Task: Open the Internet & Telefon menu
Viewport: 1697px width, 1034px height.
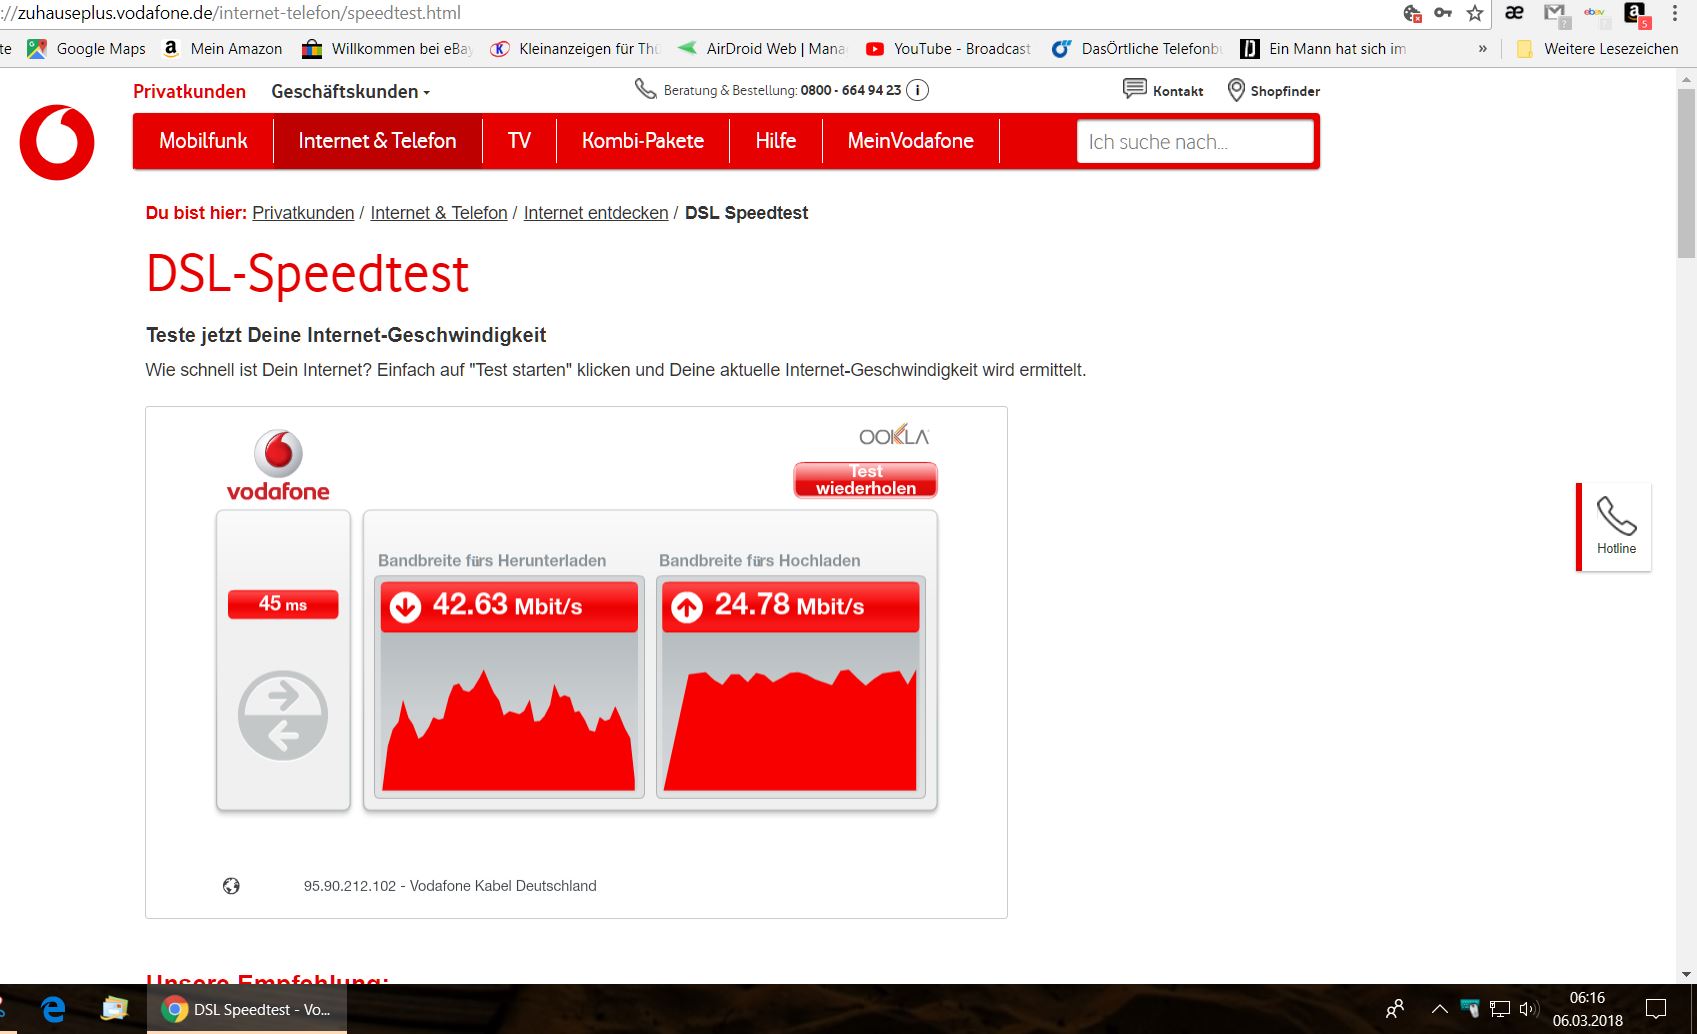Action: coord(377,141)
